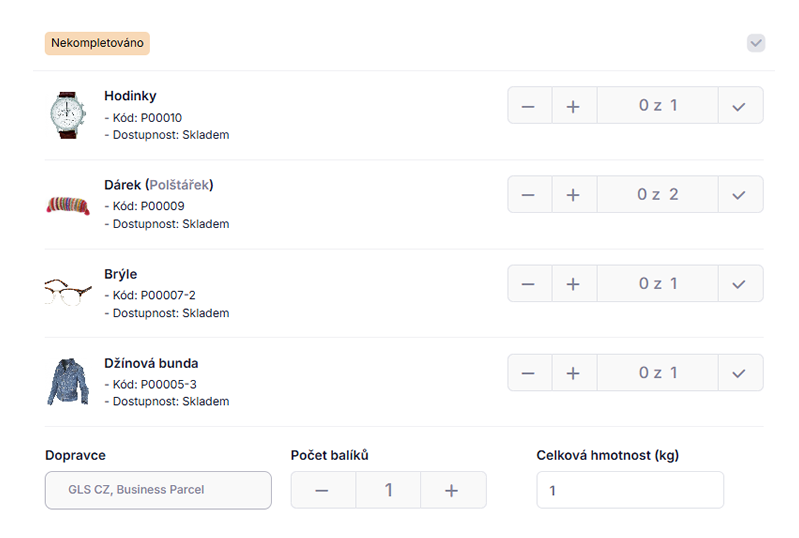Increase quantity for Dárek Polštářek
799x538 pixels.
coord(574,195)
